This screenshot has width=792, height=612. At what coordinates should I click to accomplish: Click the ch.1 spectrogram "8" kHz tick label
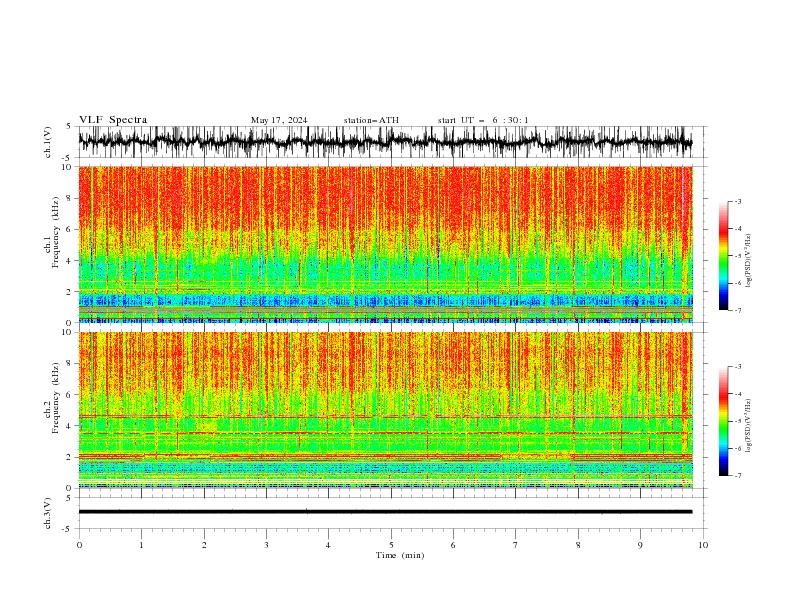pos(70,198)
